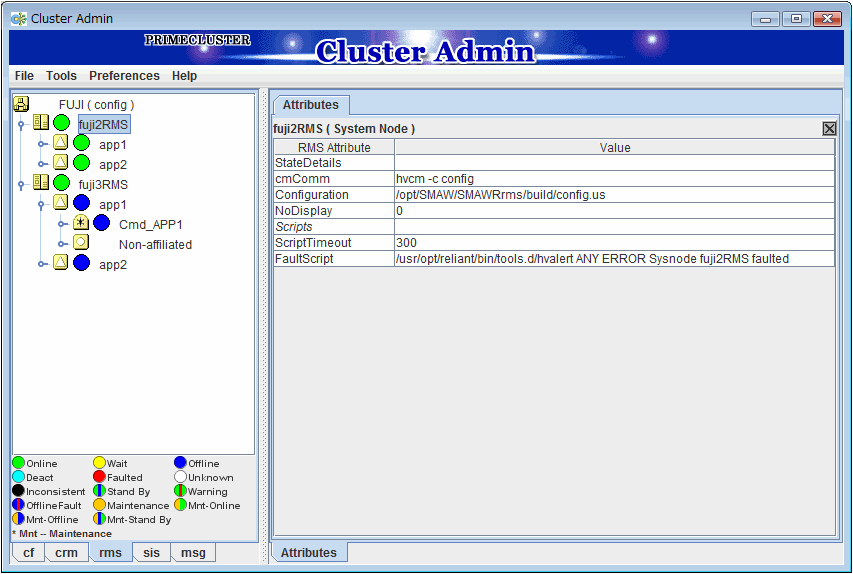The width and height of the screenshot is (853, 574).
Task: Click the Non-affiliated resource icon
Action: [81, 242]
